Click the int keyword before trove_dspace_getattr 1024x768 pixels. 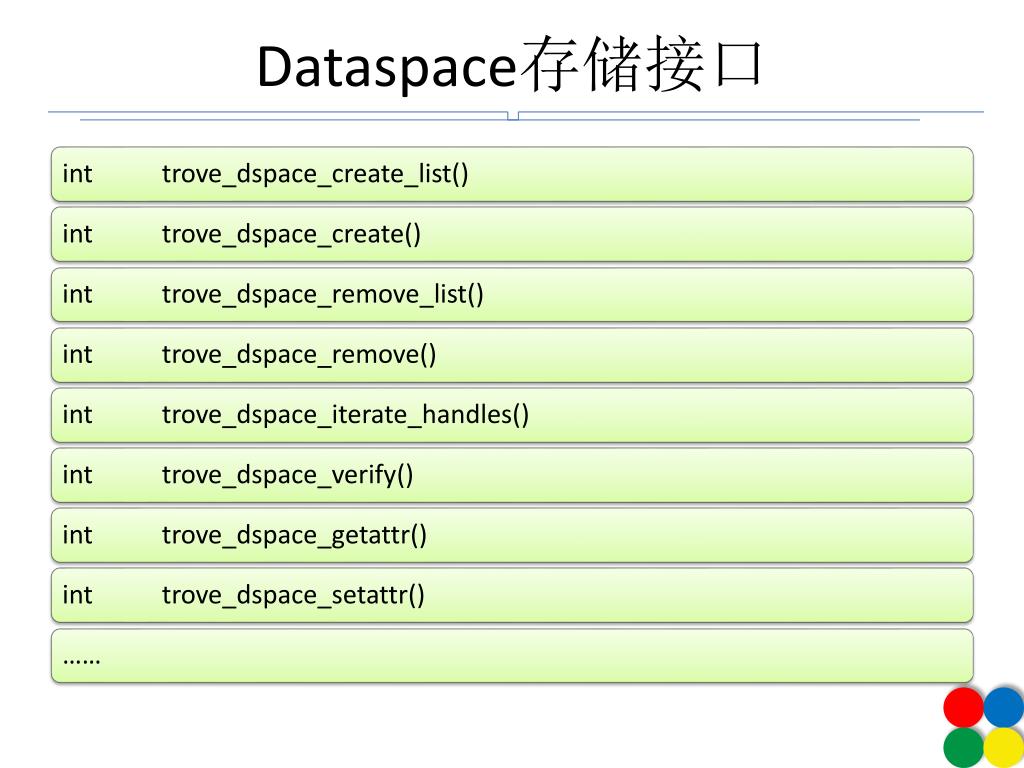77,534
